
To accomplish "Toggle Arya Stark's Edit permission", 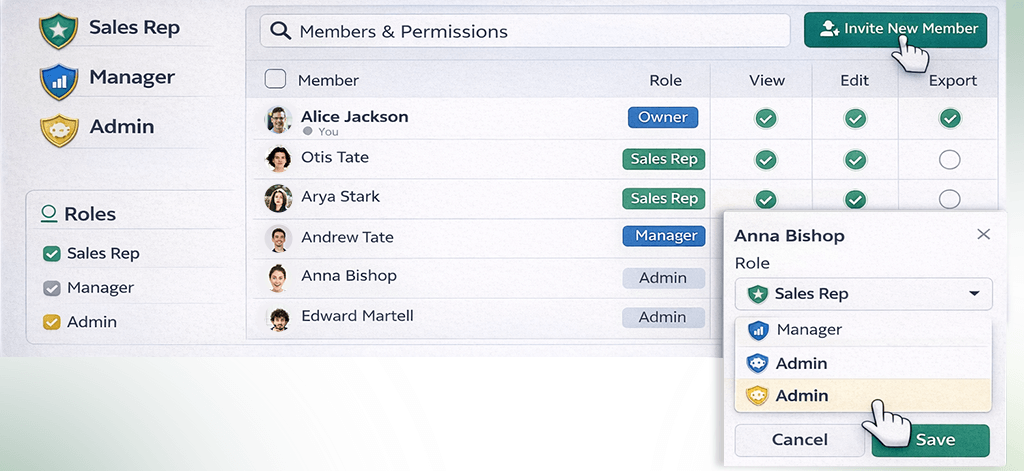I will click(855, 199).
